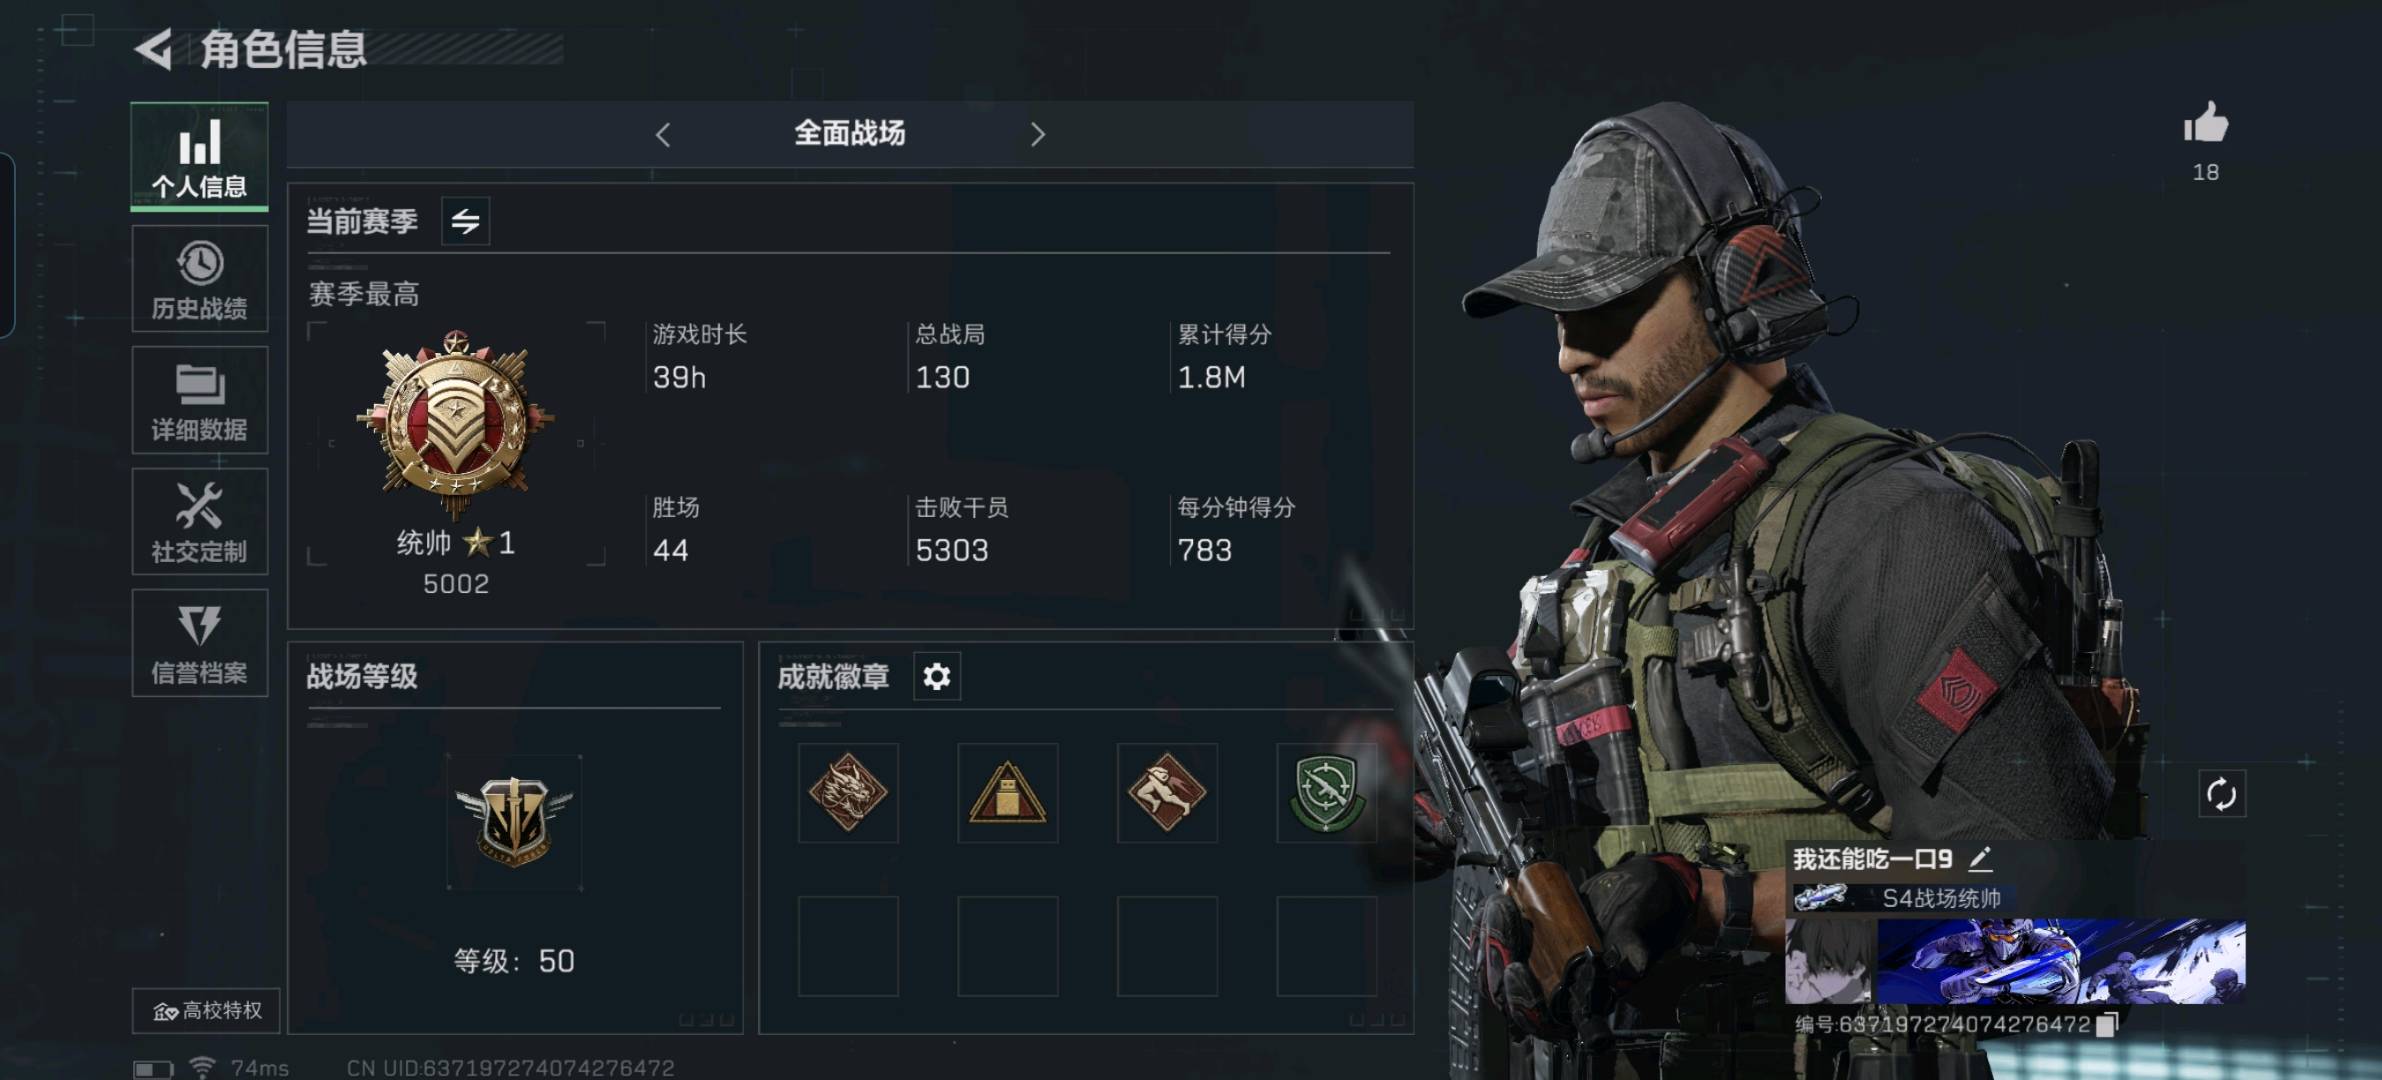Screen dimensions: 2382x1080
Task: Select the green crosshair shield badge
Action: (x=1326, y=793)
